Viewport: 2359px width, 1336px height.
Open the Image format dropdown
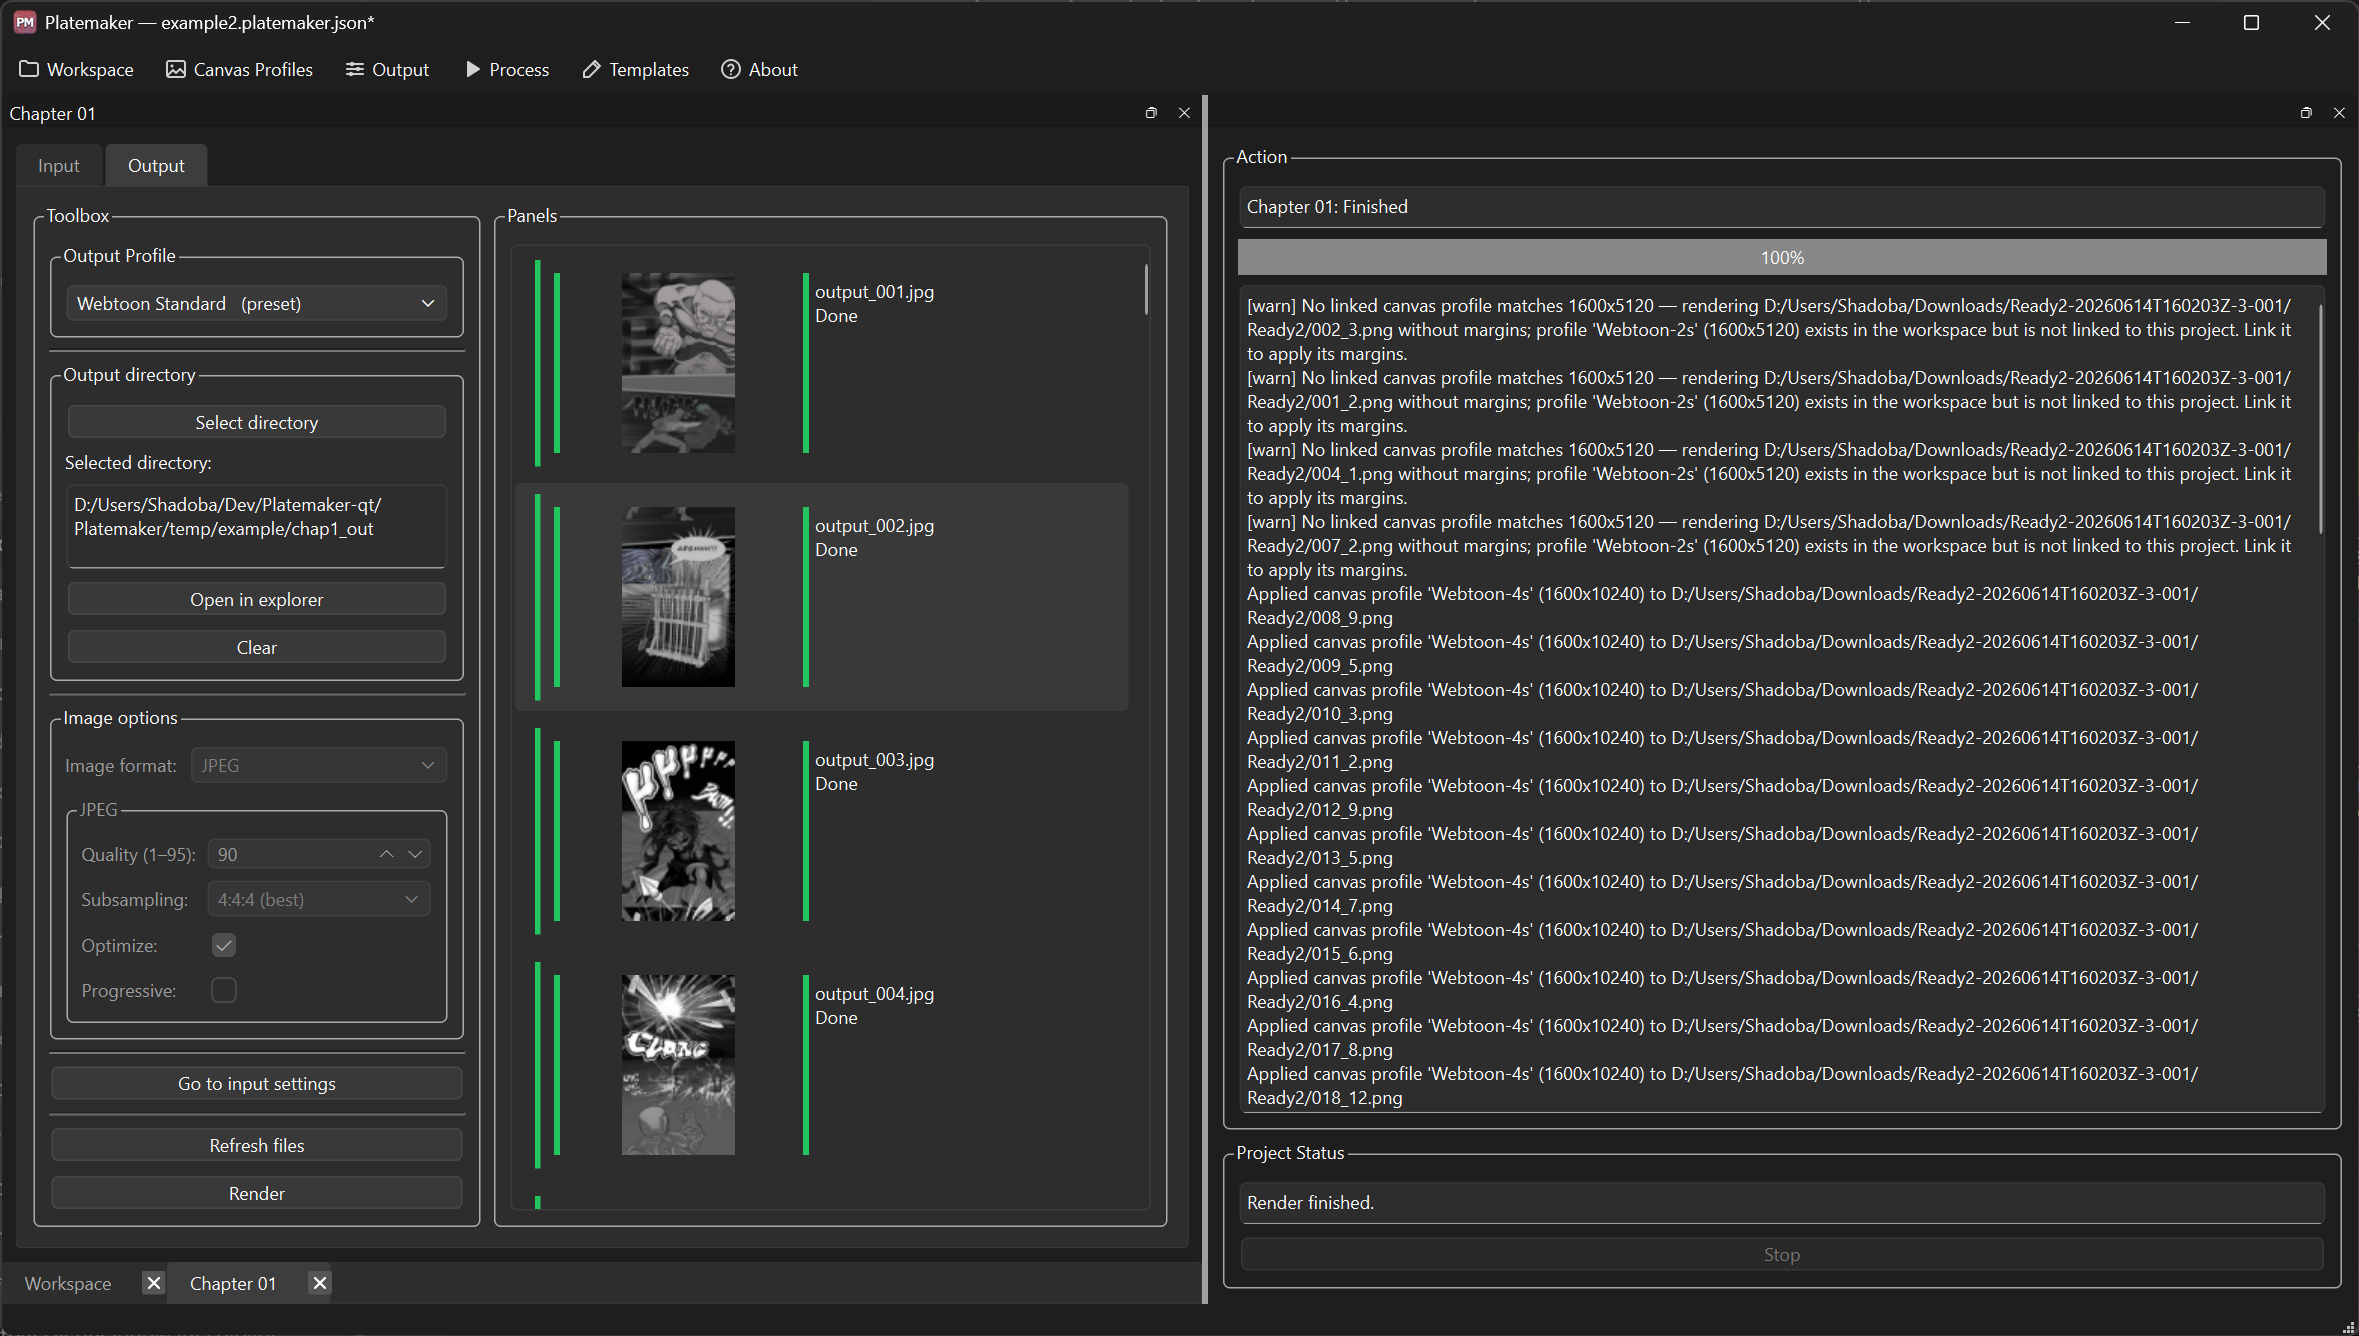[x=319, y=766]
